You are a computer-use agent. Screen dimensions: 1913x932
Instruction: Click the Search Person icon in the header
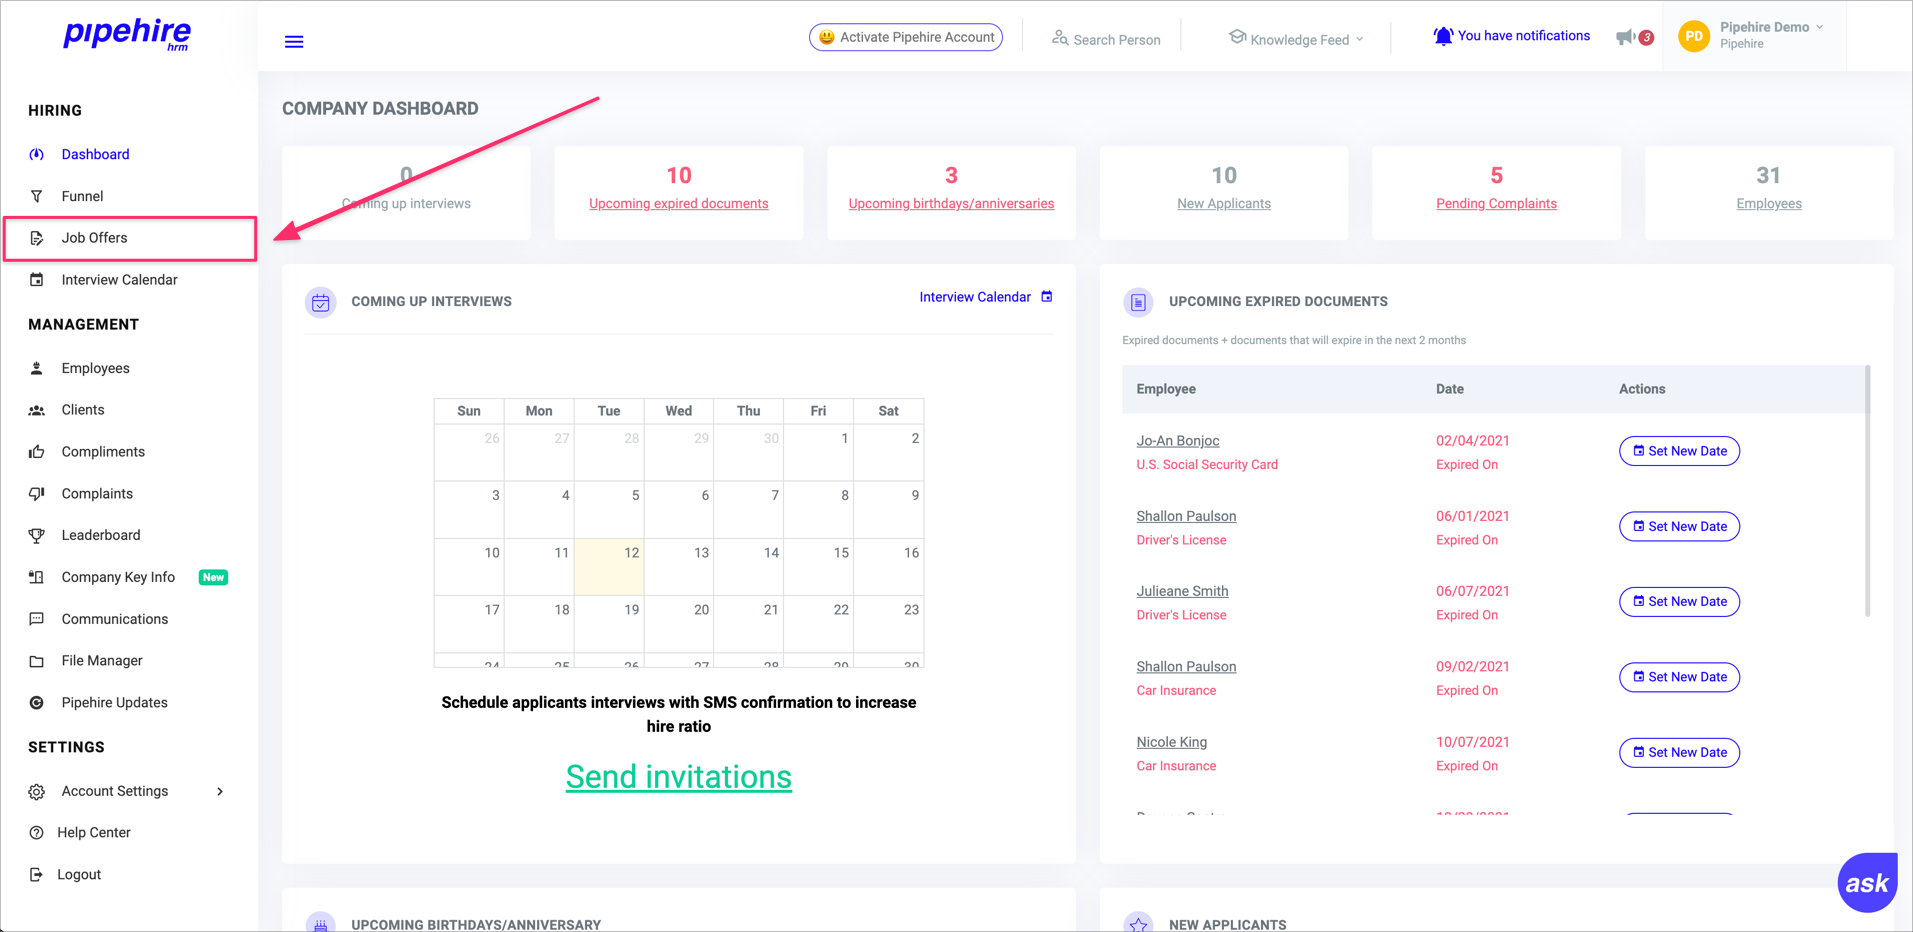point(1059,39)
